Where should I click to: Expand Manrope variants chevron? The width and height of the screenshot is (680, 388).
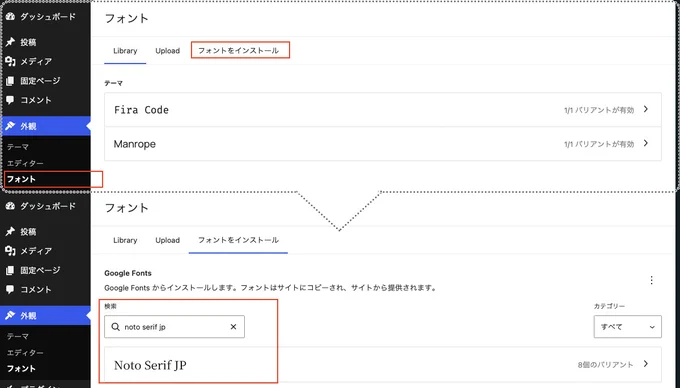(x=646, y=143)
